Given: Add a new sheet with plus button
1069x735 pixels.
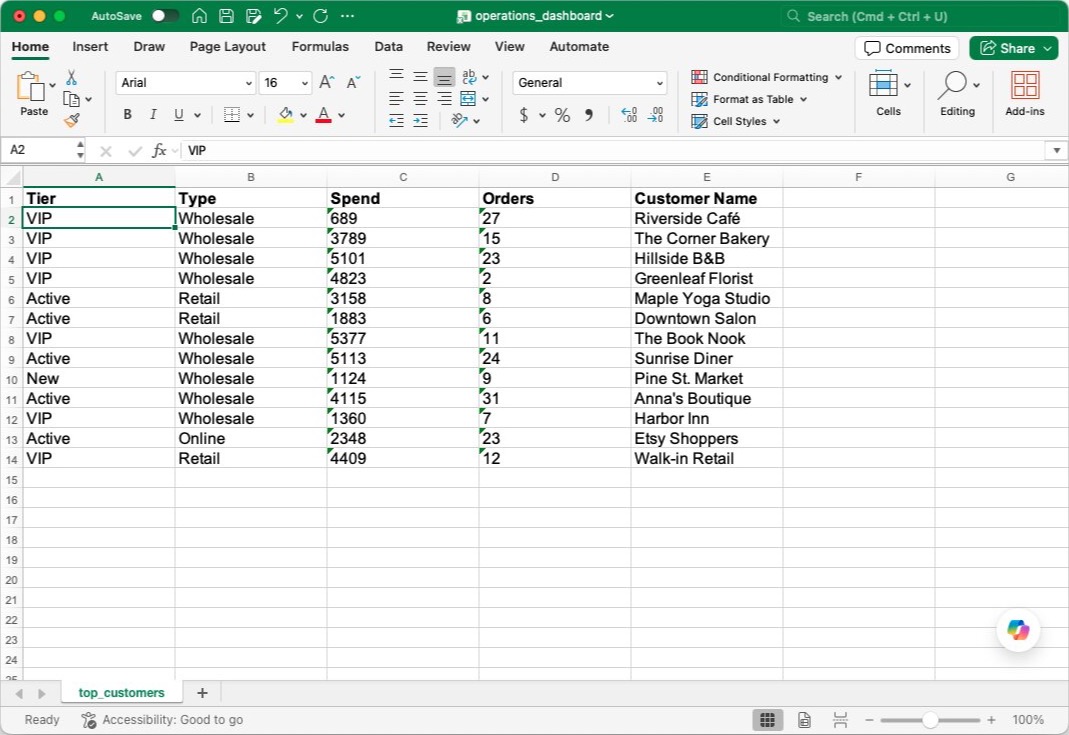Looking at the screenshot, I should 202,693.
